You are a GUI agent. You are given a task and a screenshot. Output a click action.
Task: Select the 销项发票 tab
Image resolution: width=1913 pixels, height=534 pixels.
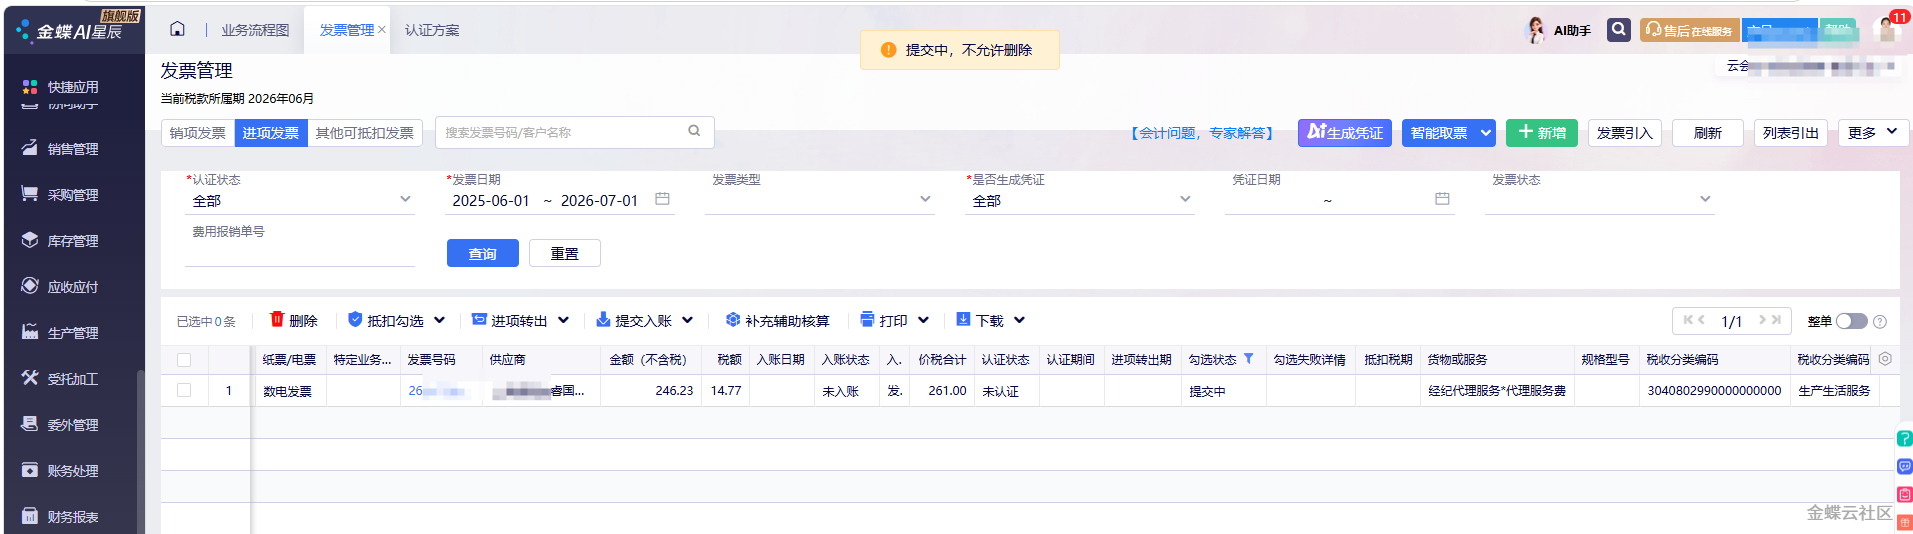point(198,132)
